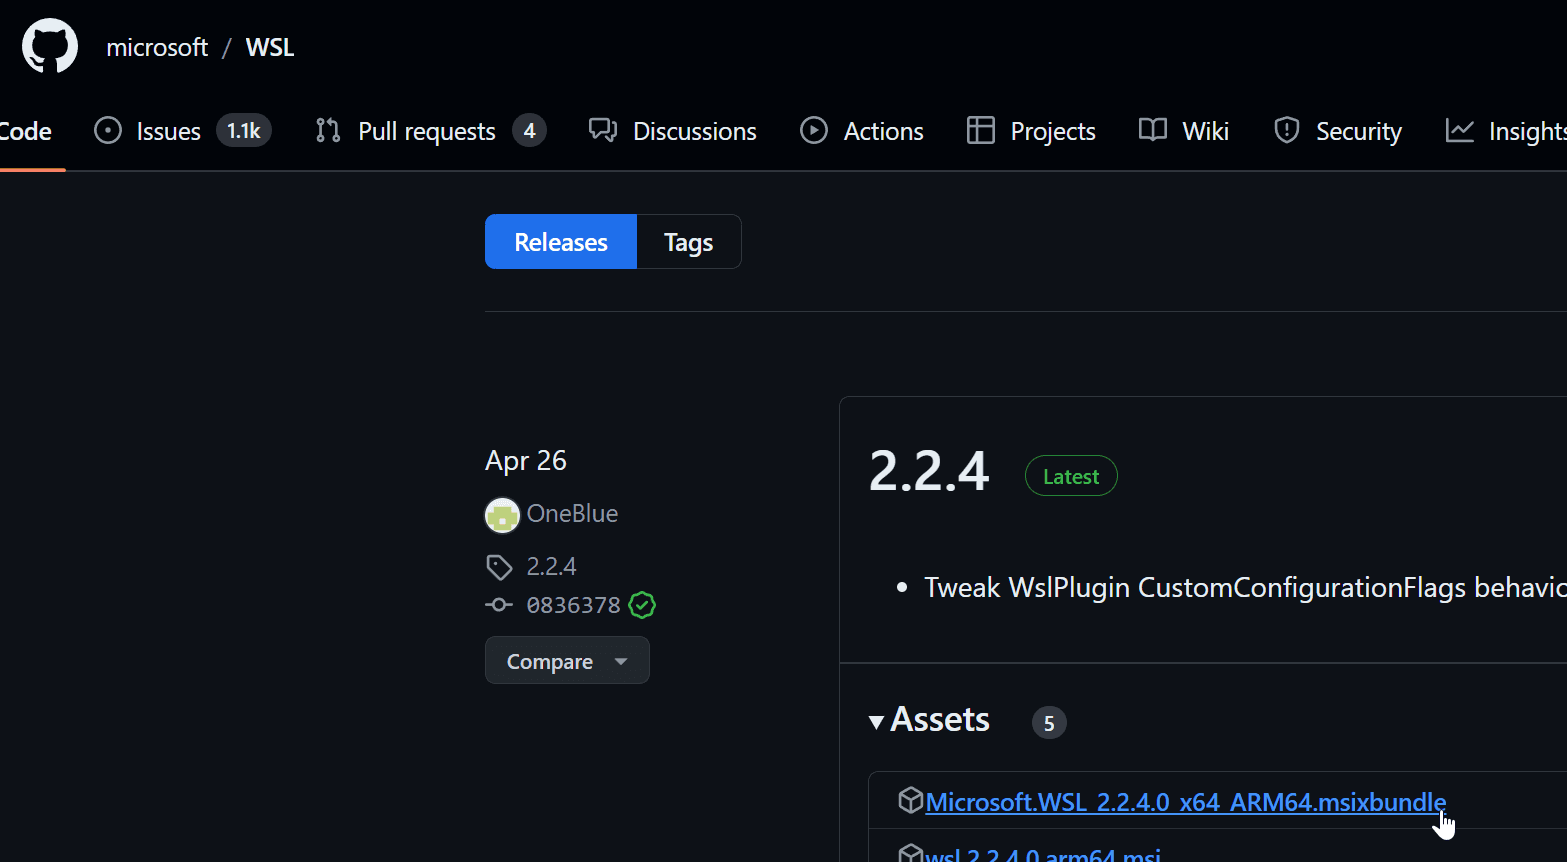
Task: Open the OneBlue author profile link
Action: (572, 514)
